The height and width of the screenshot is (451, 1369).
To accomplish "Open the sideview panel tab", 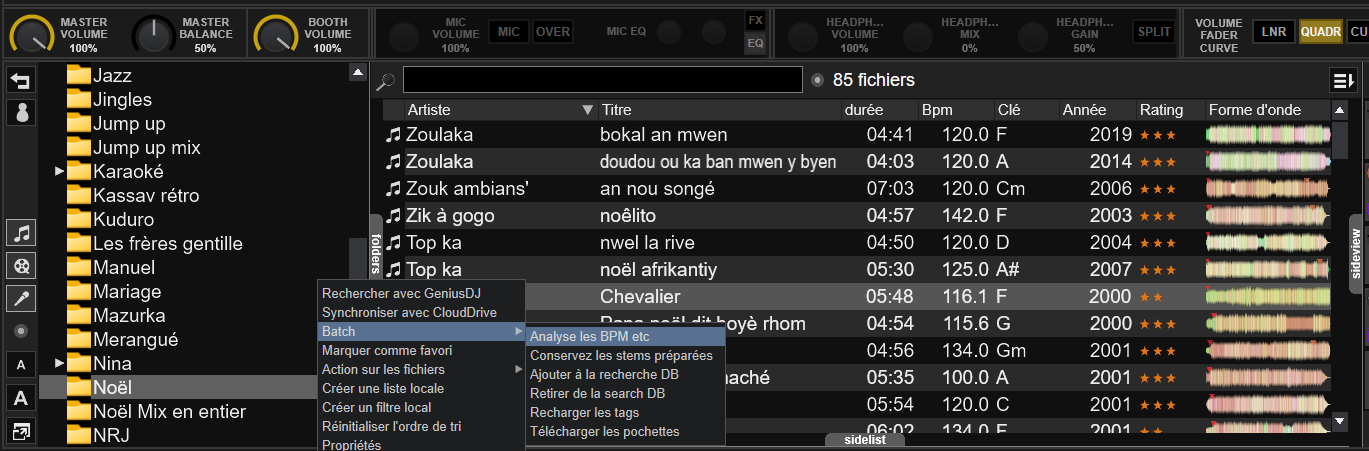I will tap(1356, 254).
